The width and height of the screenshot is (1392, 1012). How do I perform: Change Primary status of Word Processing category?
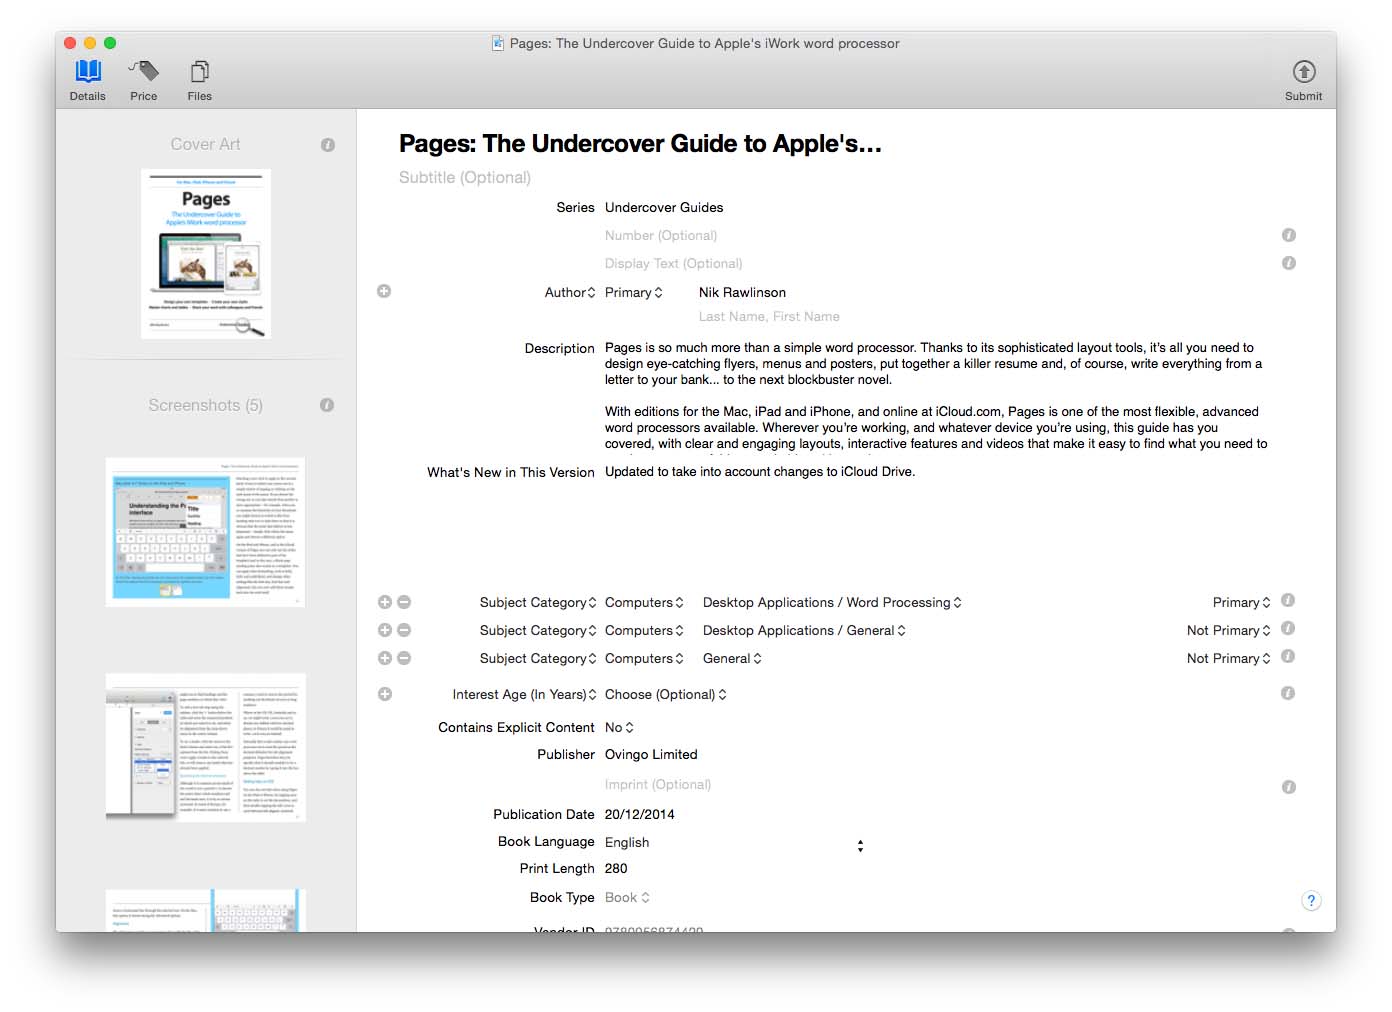pyautogui.click(x=1242, y=602)
